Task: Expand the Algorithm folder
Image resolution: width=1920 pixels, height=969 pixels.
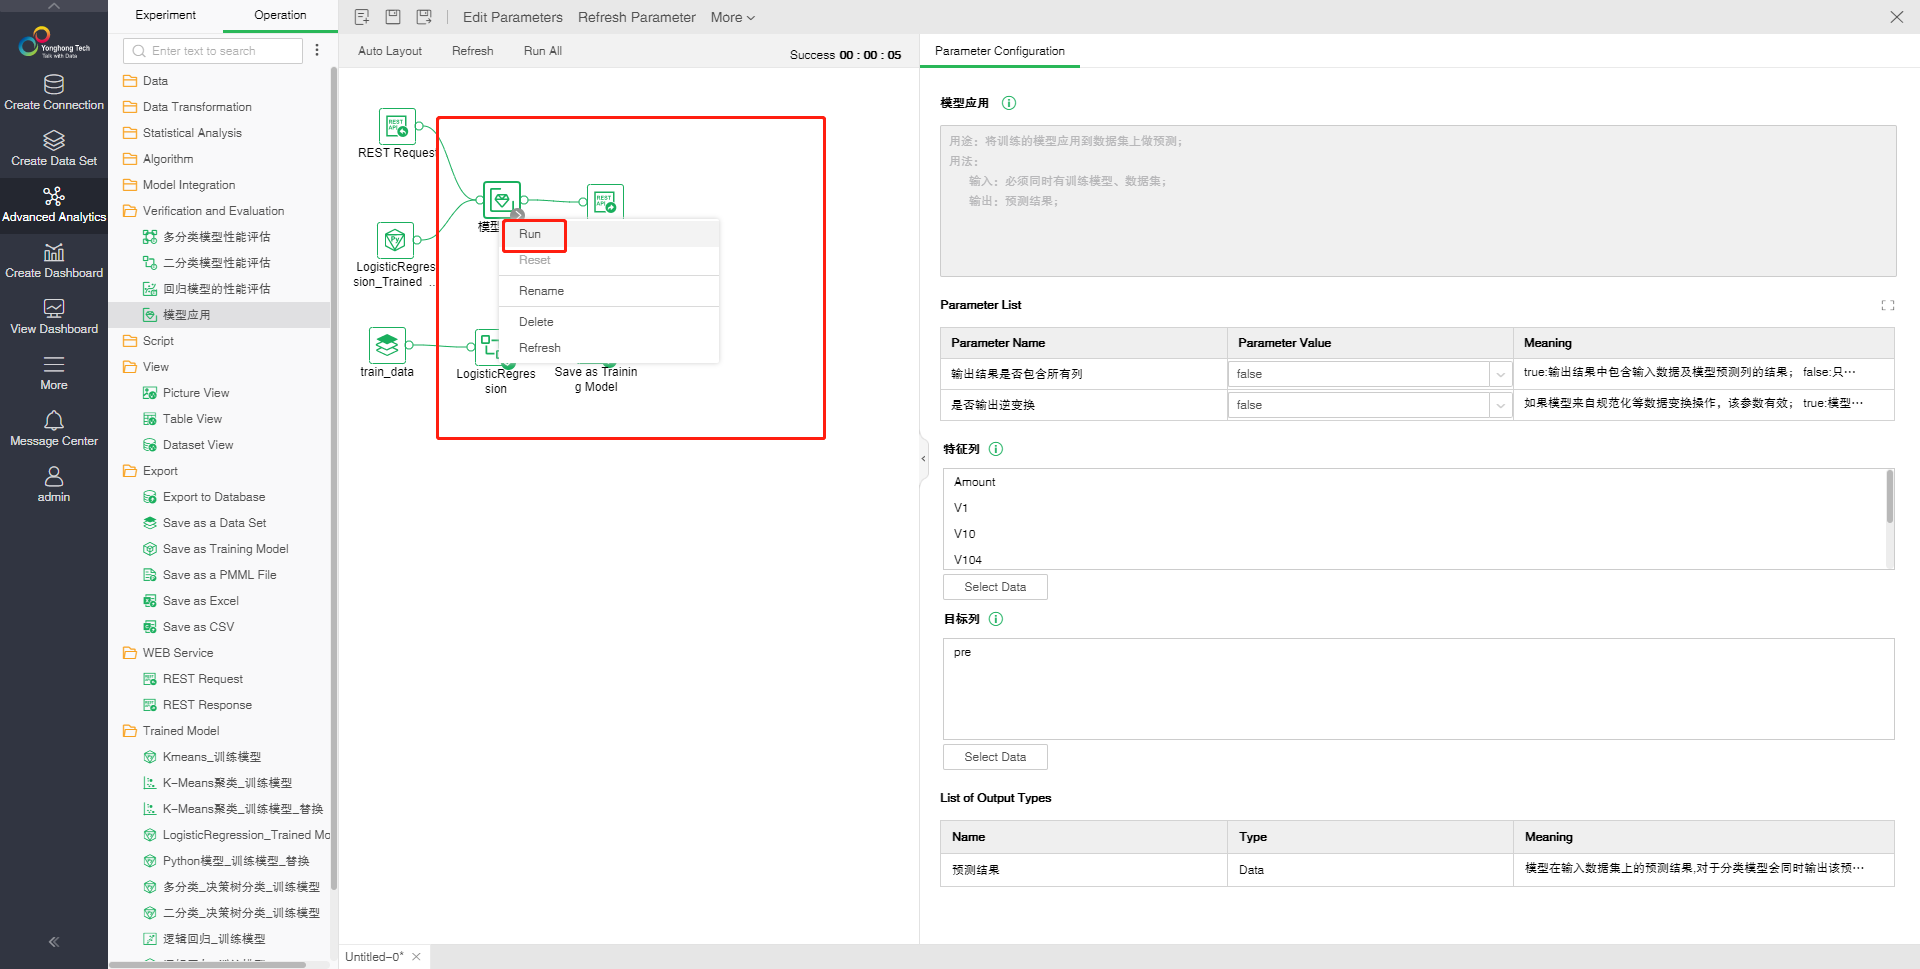Action: [158, 159]
